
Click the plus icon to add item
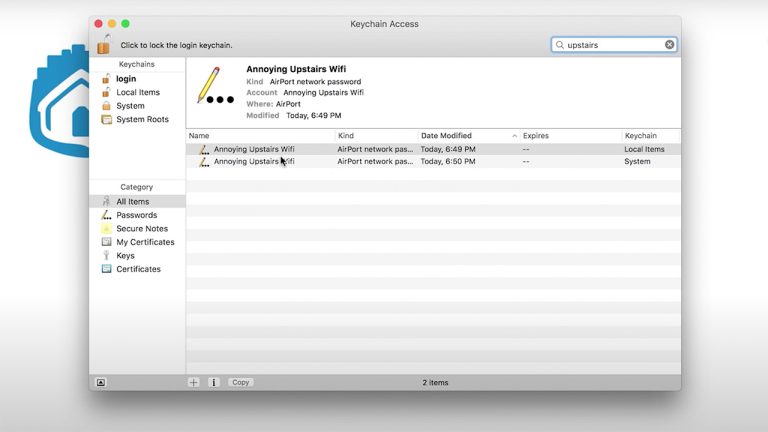pos(194,382)
